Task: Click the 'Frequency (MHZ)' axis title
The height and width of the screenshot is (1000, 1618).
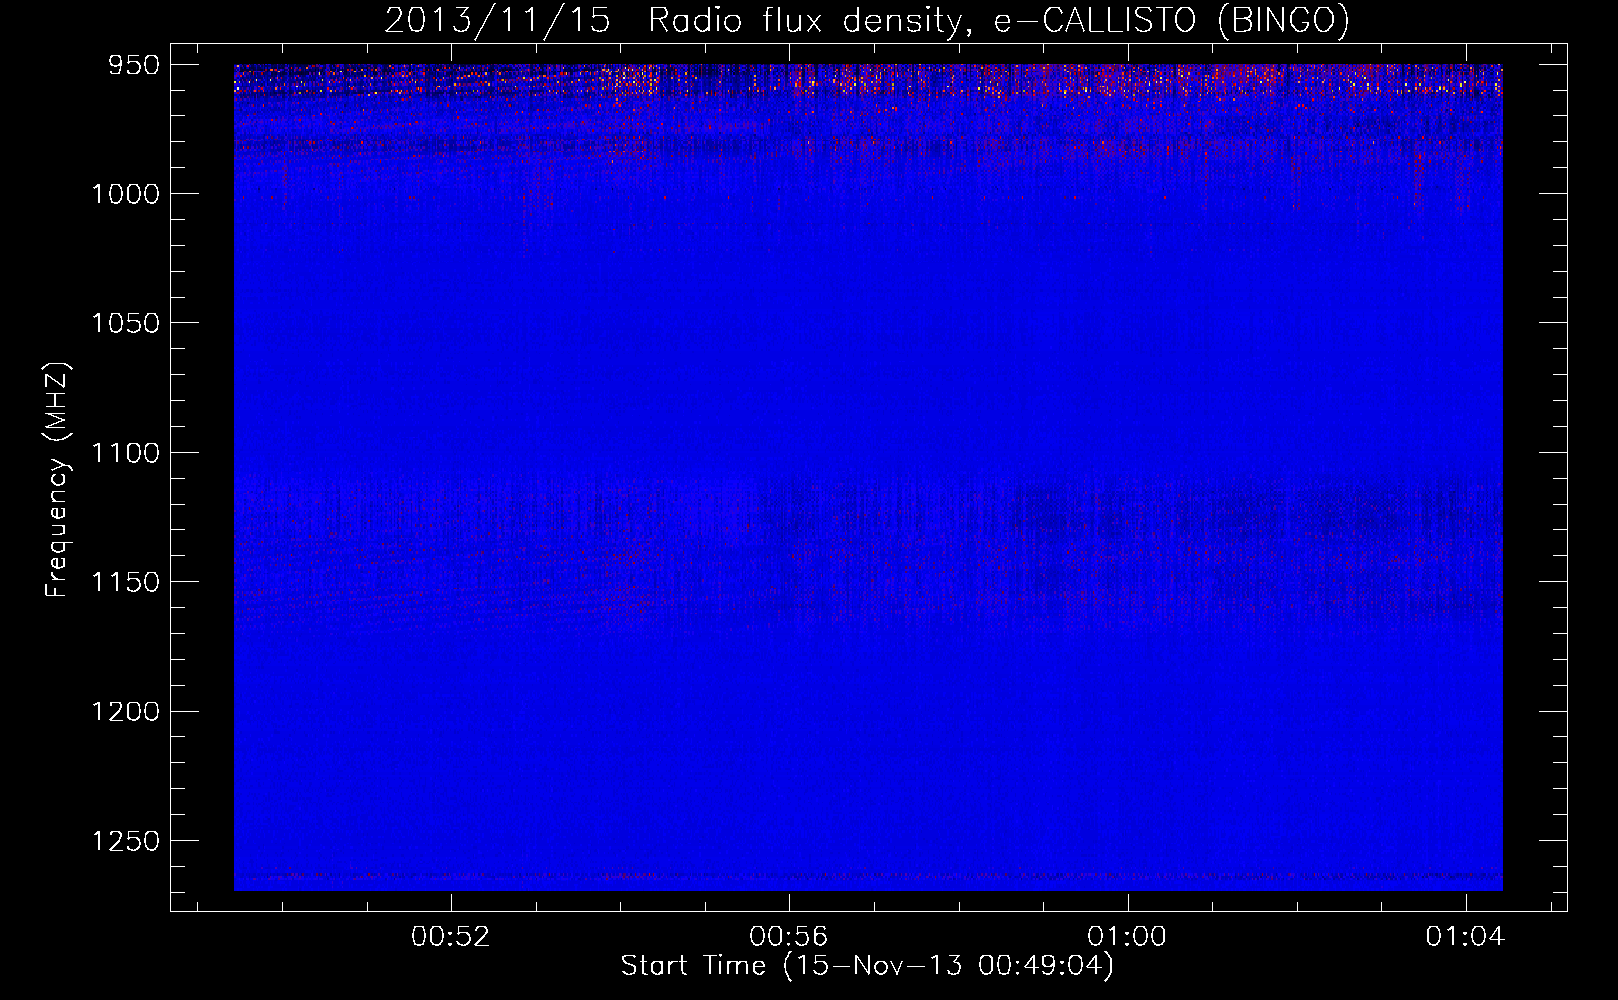Action: [x=57, y=480]
